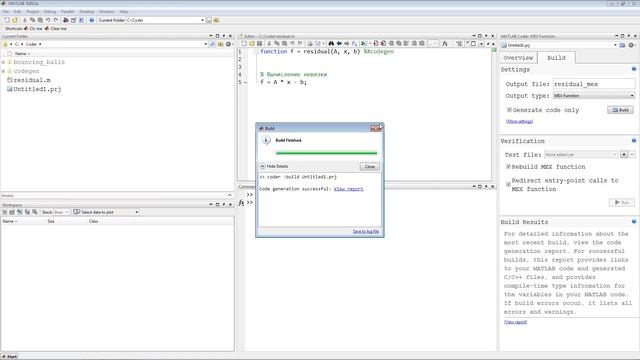
Task: Click Open file icon in main toolbar
Action: tap(15, 20)
